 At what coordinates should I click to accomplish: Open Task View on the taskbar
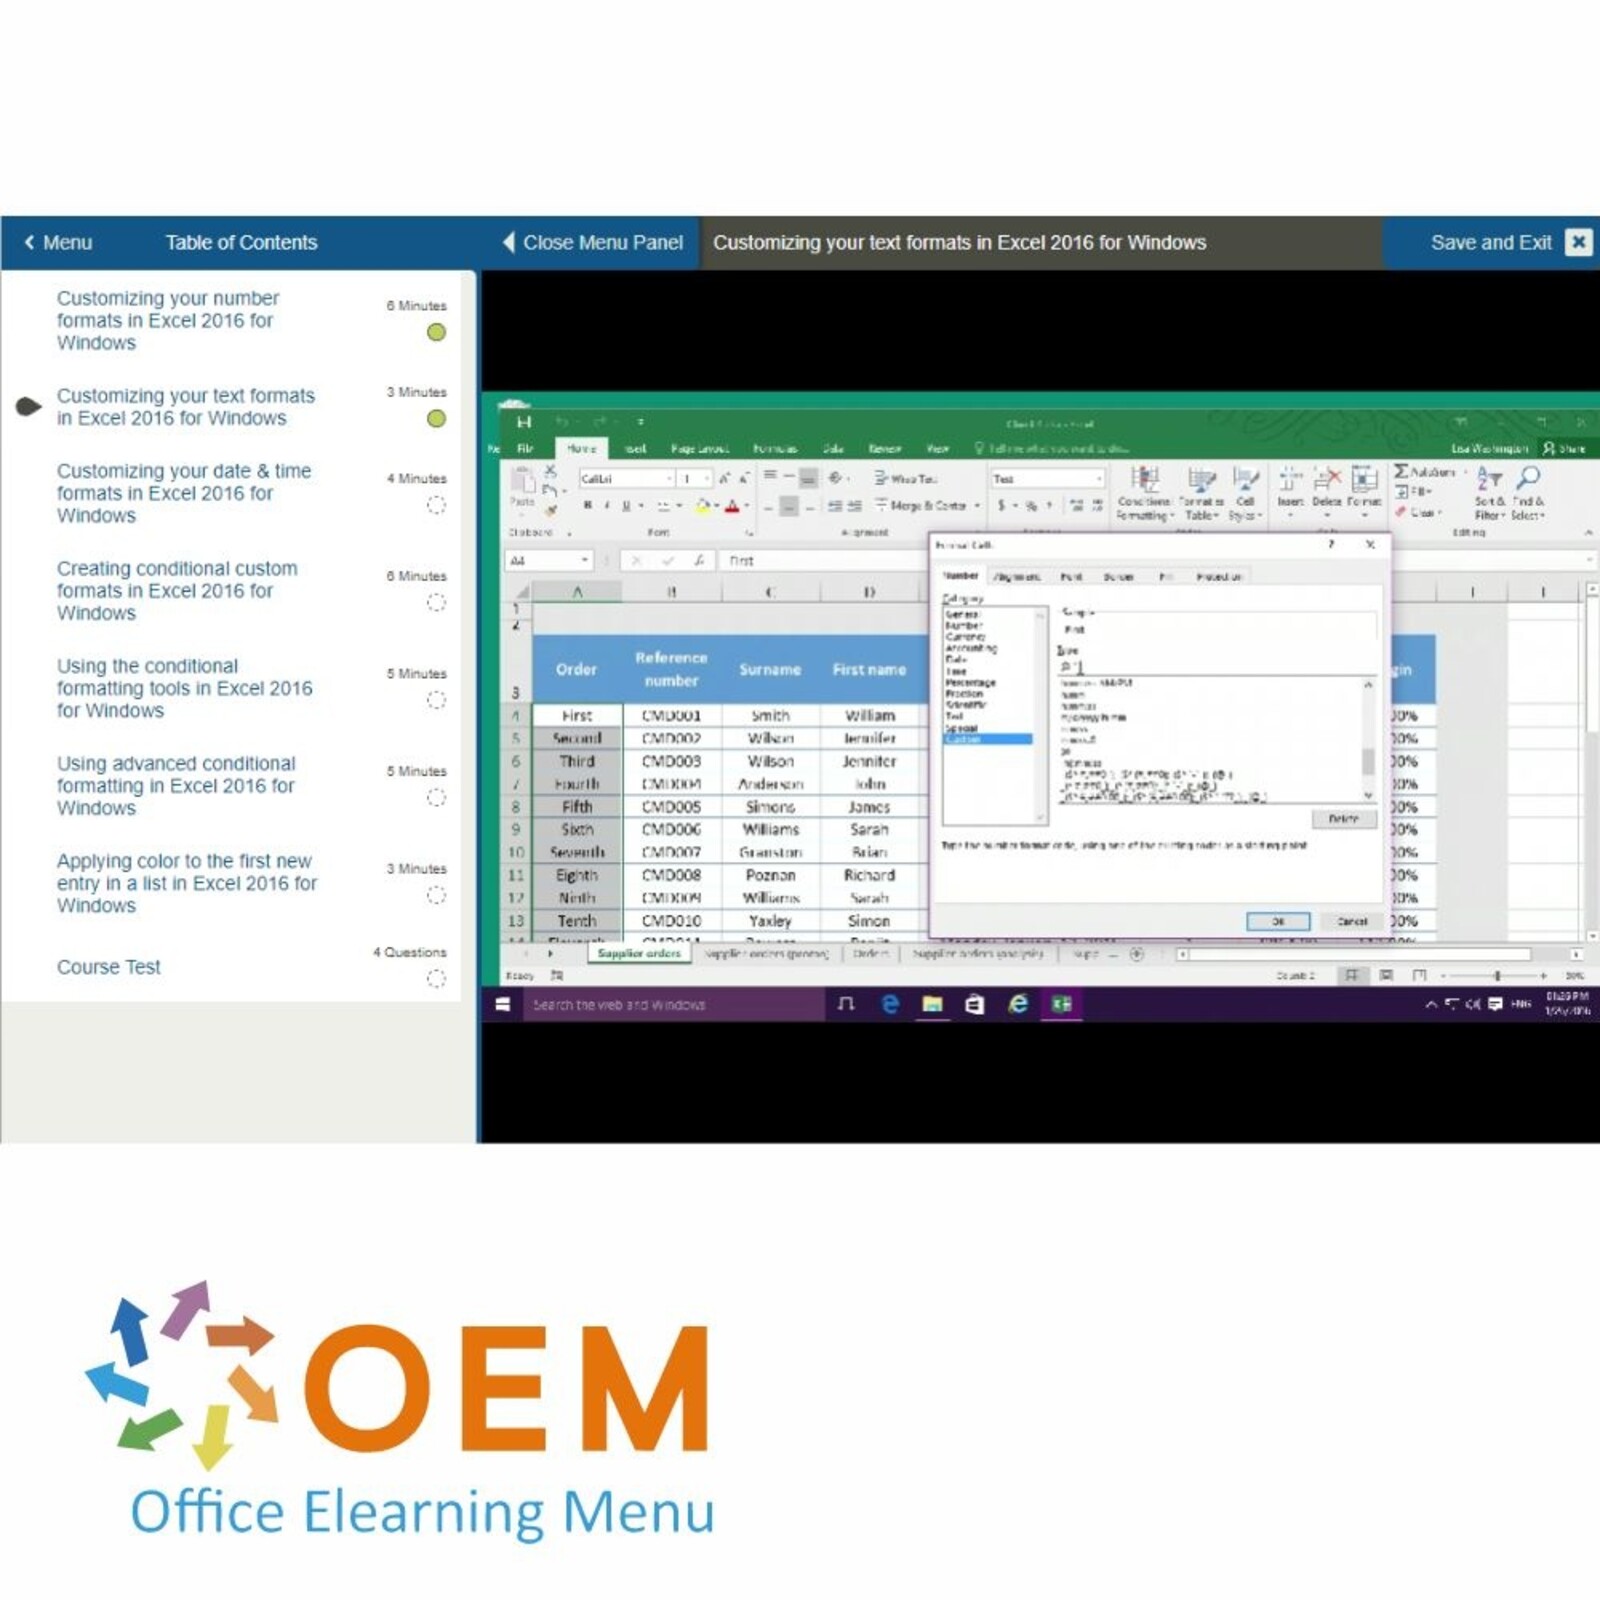point(845,1004)
